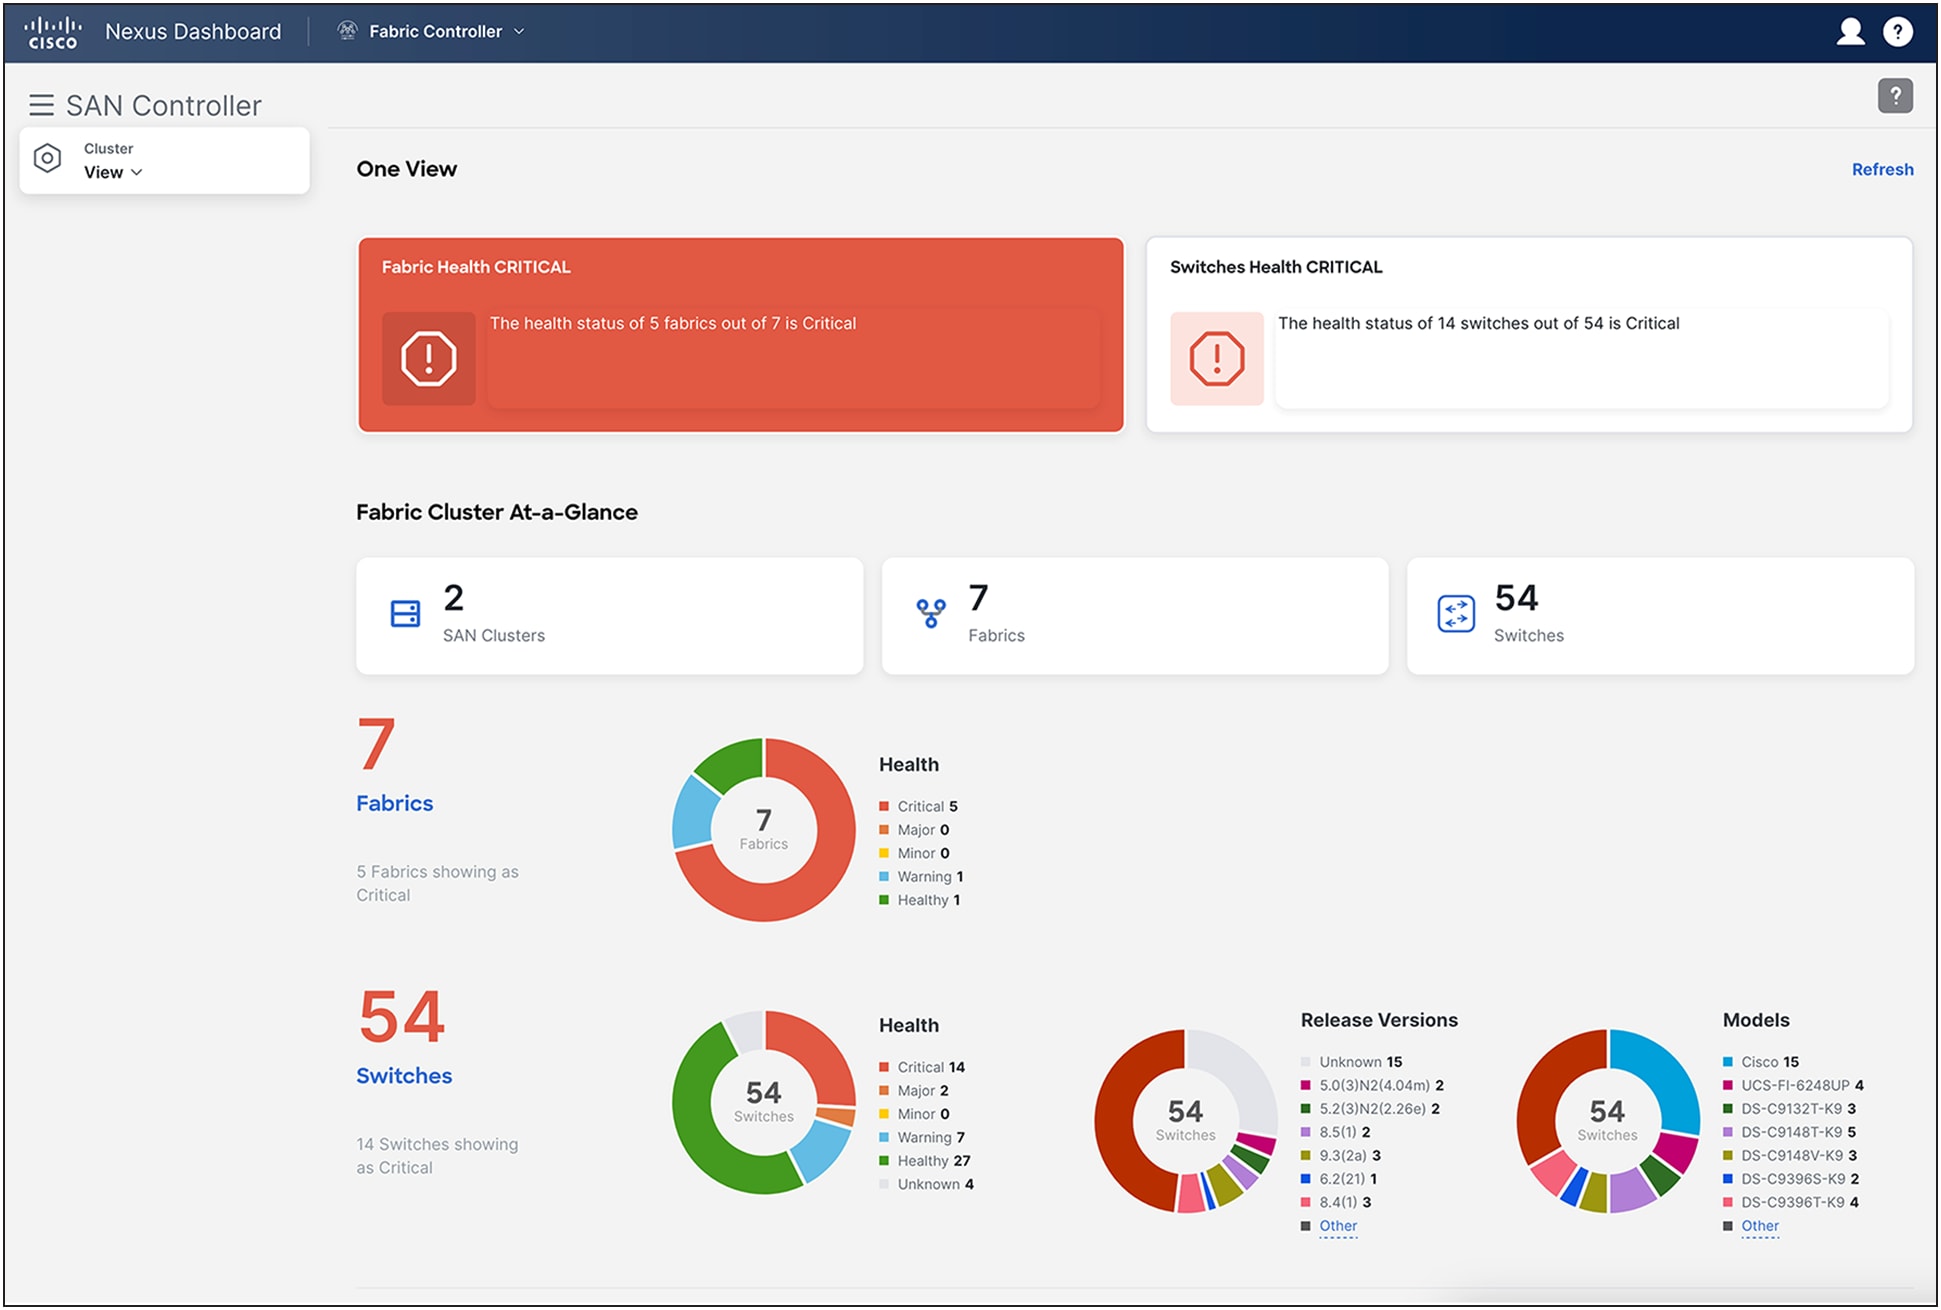1941x1310 pixels.
Task: Toggle the hamburger navigation menu
Action: coord(41,105)
